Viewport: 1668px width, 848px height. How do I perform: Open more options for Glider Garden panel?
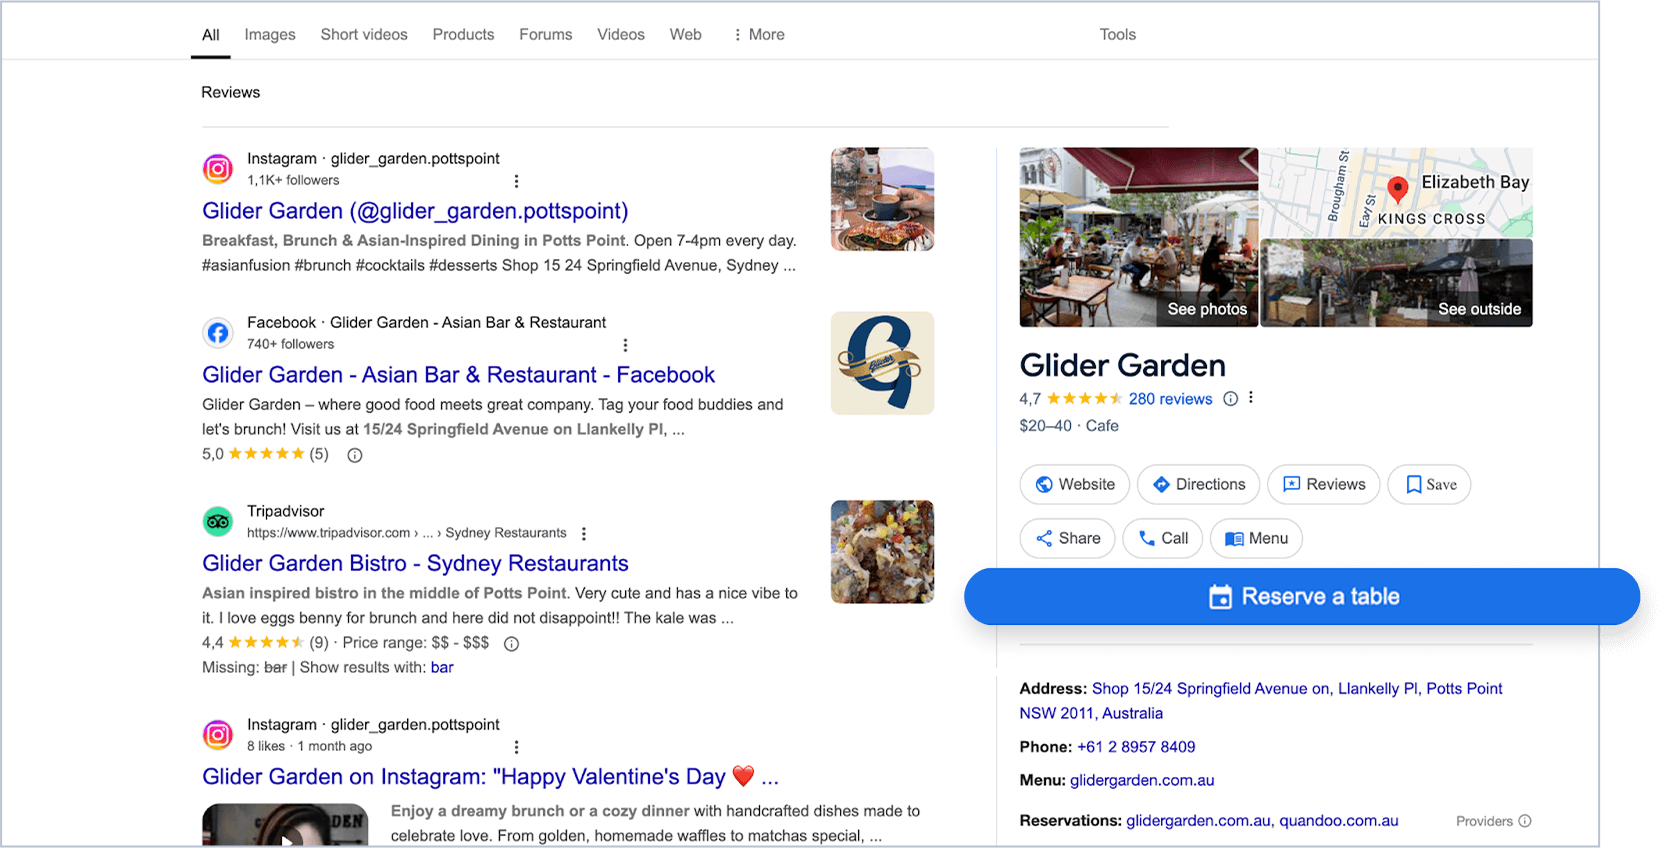click(1251, 398)
